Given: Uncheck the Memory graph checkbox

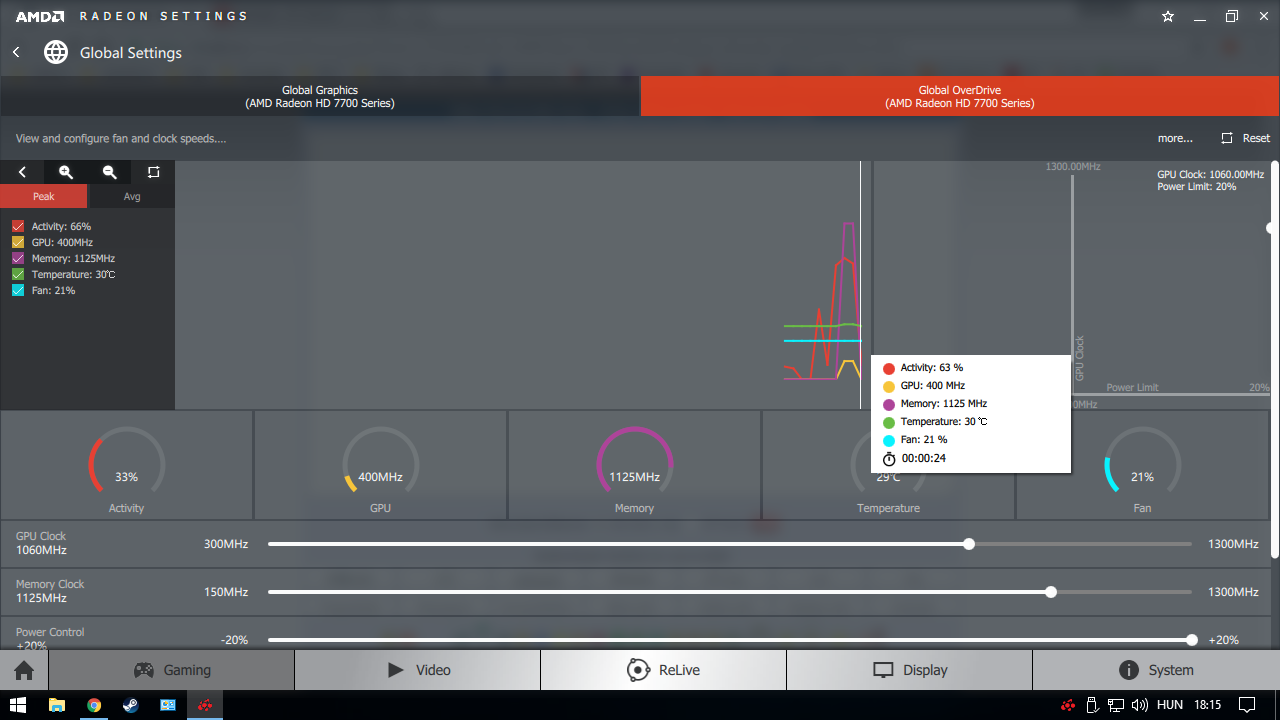Looking at the screenshot, I should coord(18,259).
